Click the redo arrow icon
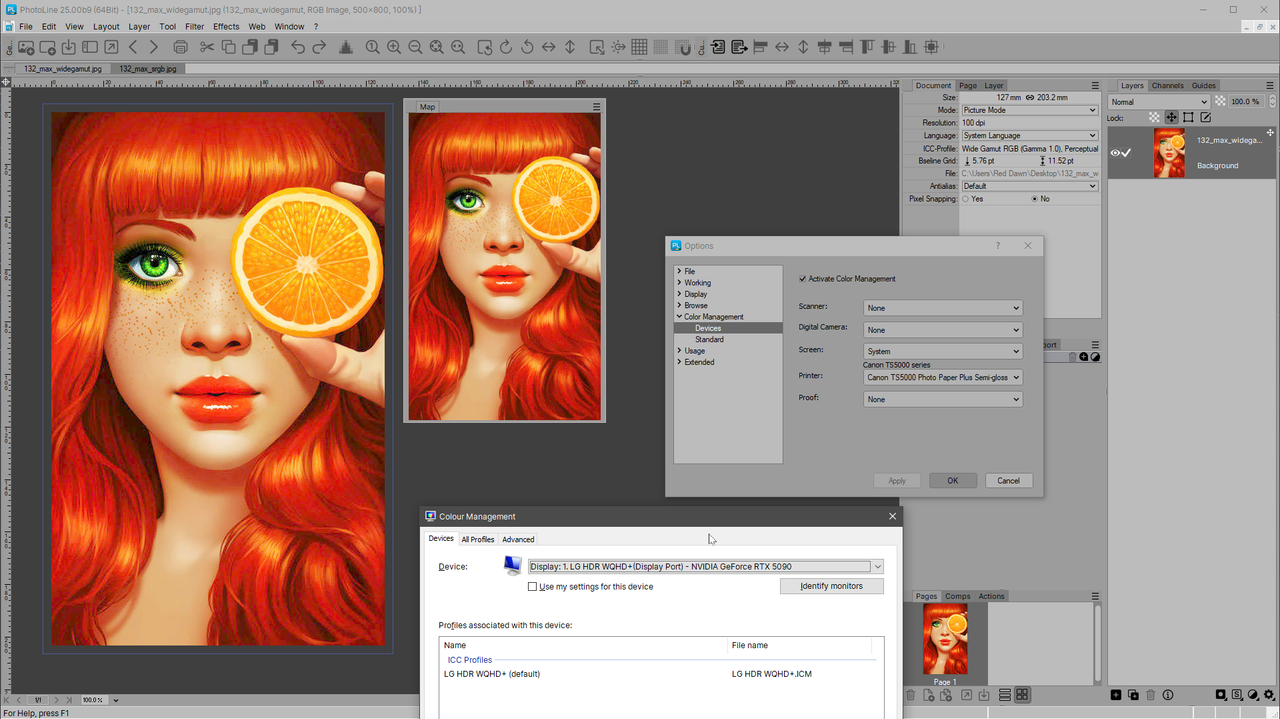The height and width of the screenshot is (719, 1280). tap(319, 47)
